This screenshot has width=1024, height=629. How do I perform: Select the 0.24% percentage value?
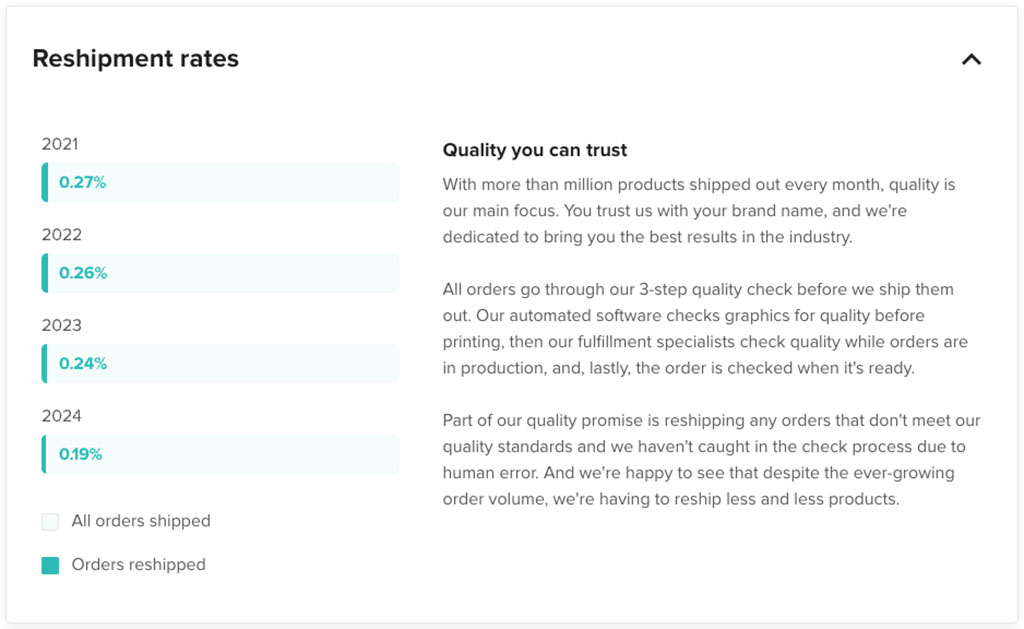click(83, 364)
